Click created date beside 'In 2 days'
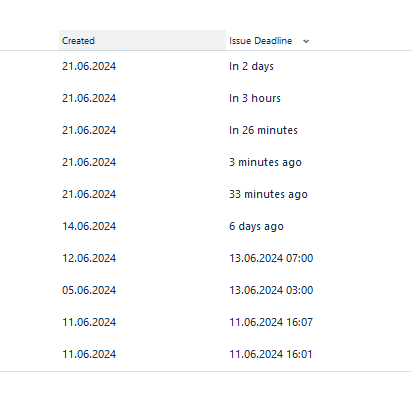This screenshot has width=412, height=409. pyautogui.click(x=89, y=66)
